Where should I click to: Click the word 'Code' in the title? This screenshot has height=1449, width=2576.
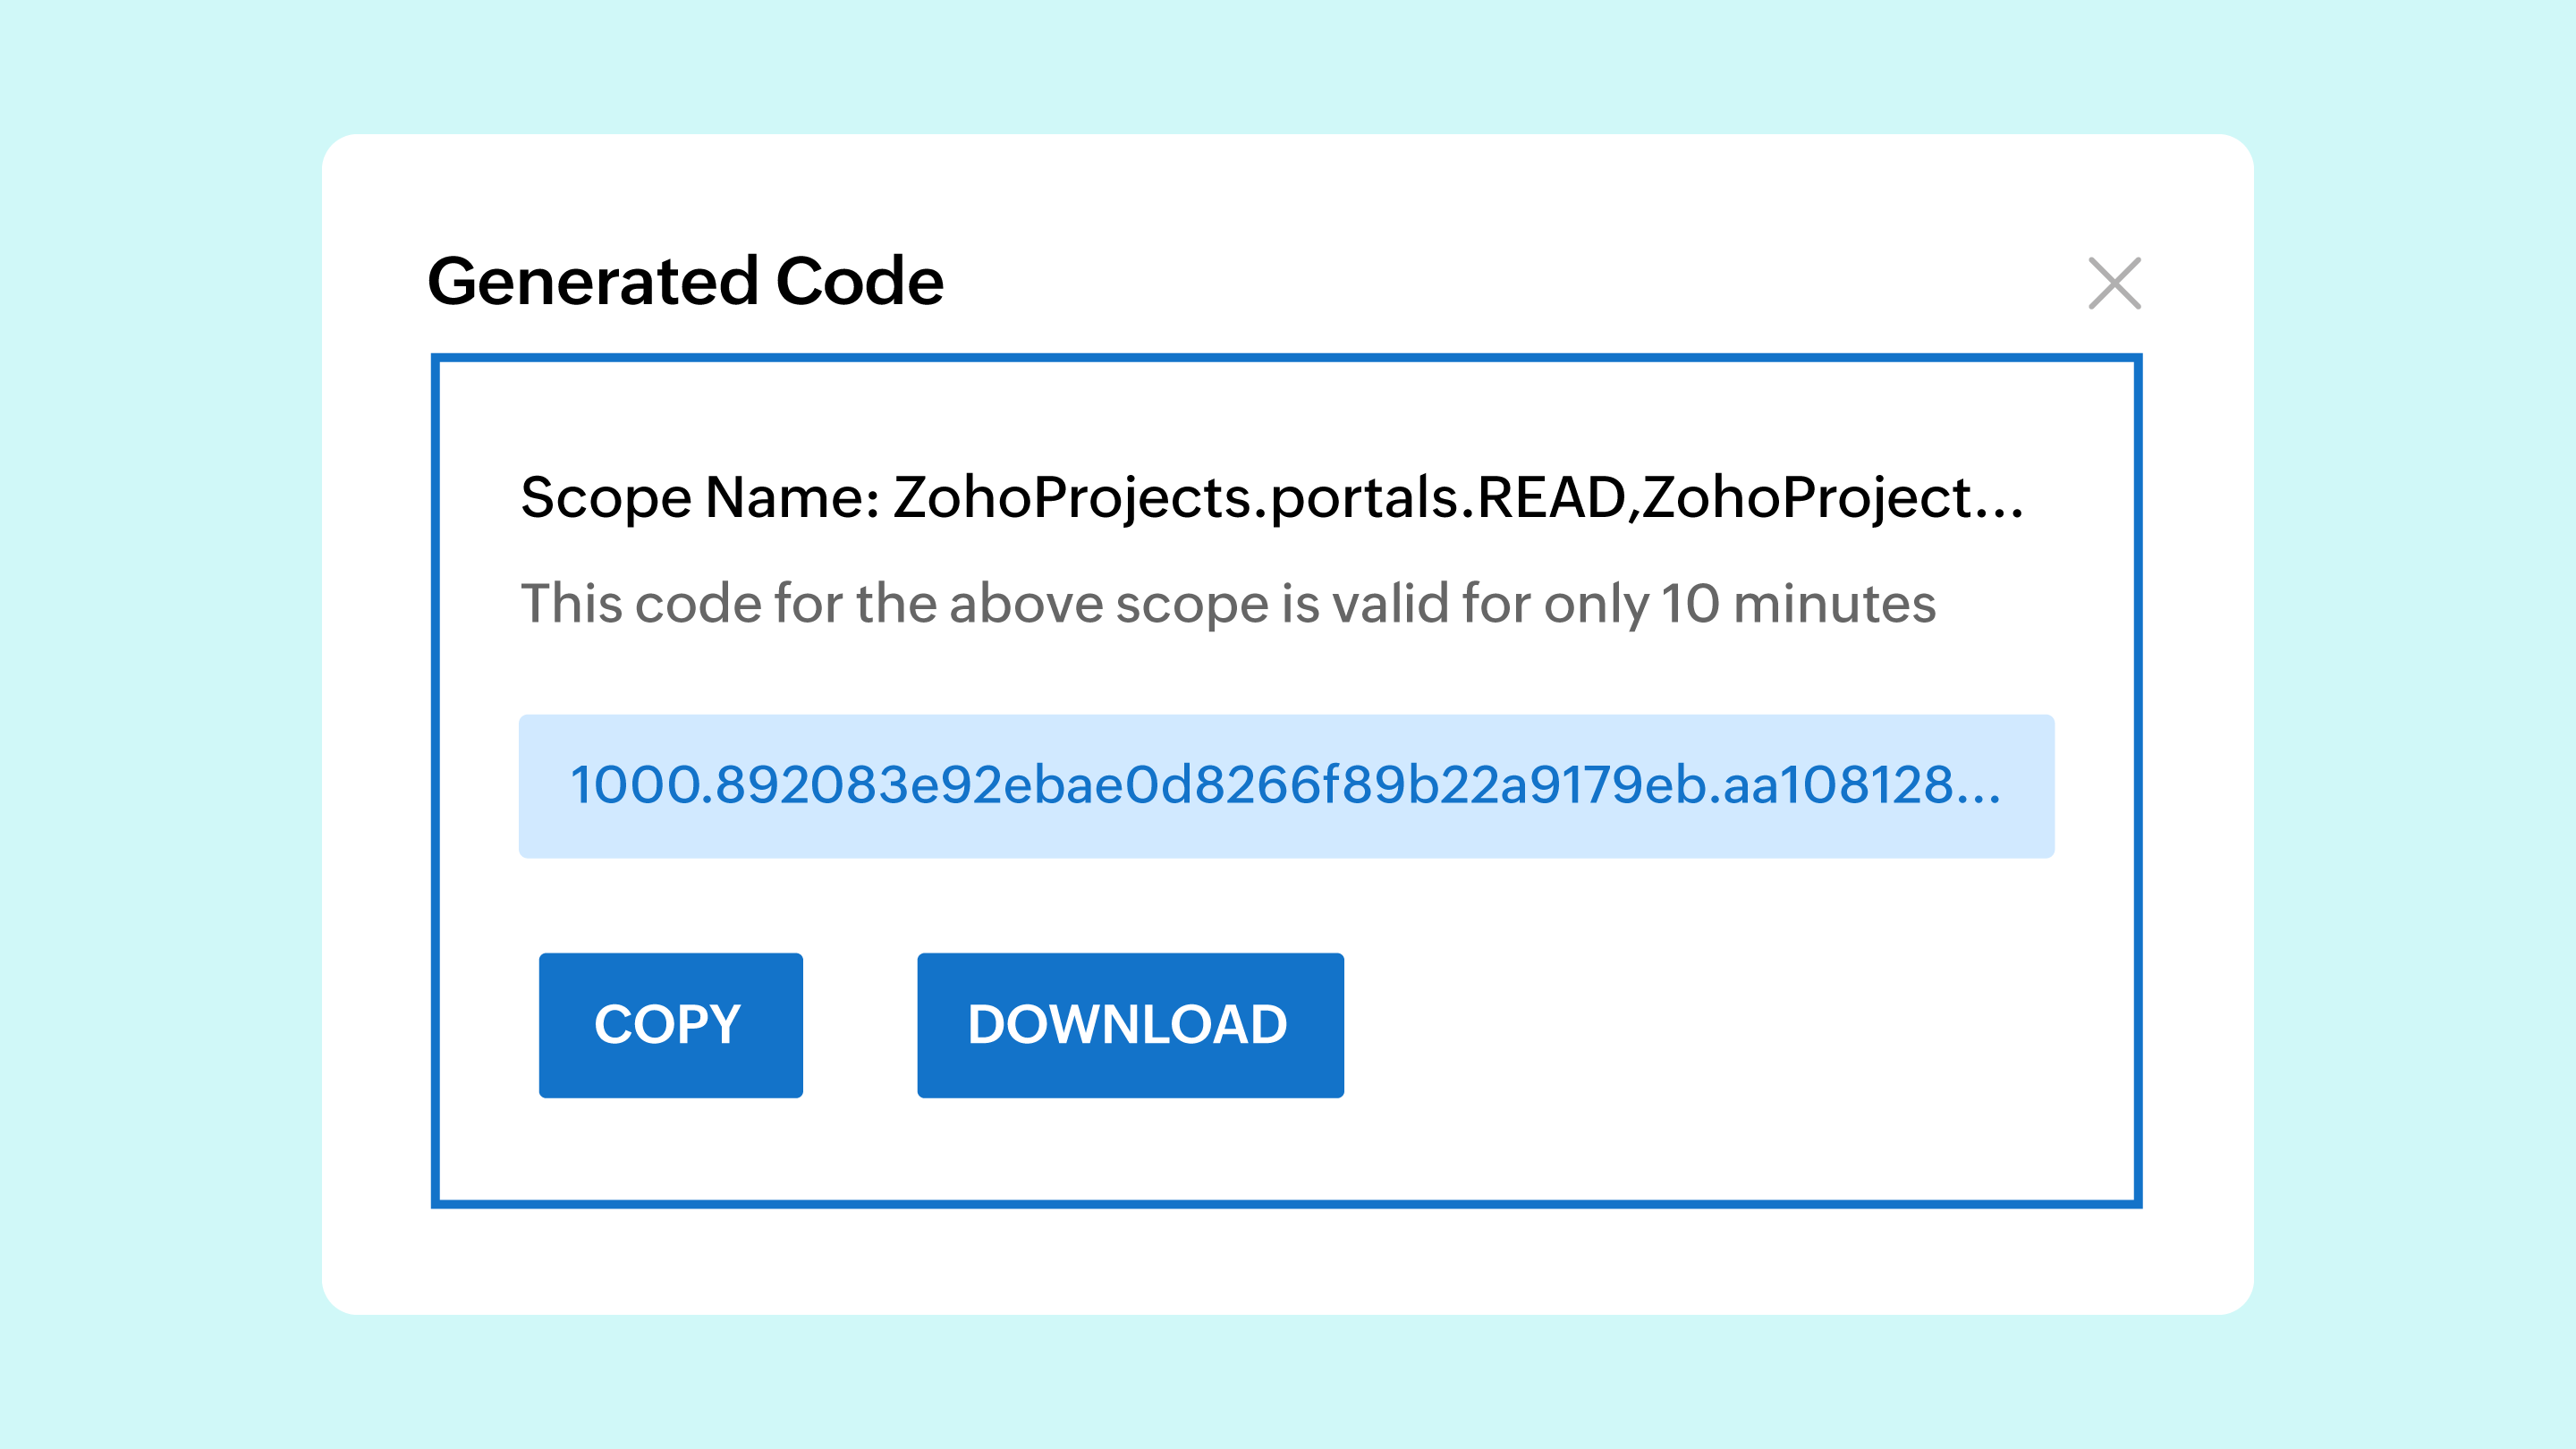click(x=859, y=281)
